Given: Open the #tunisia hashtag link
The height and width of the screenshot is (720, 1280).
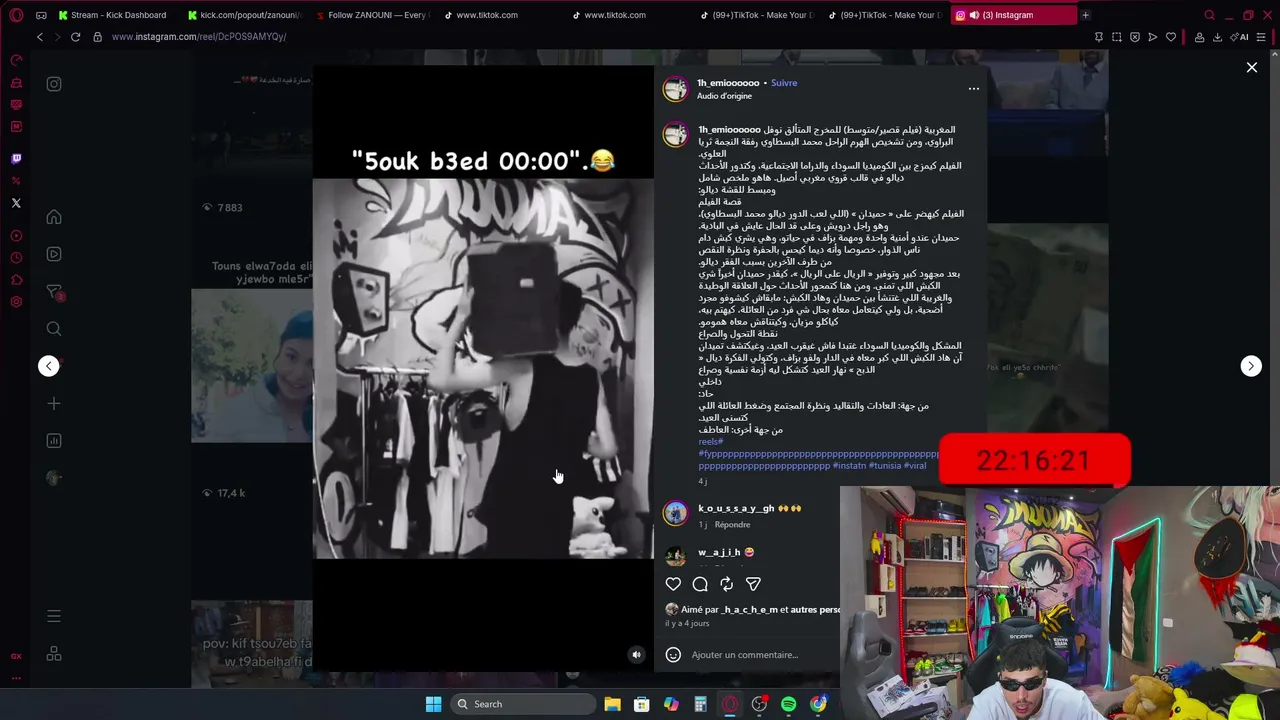Looking at the screenshot, I should [x=885, y=466].
